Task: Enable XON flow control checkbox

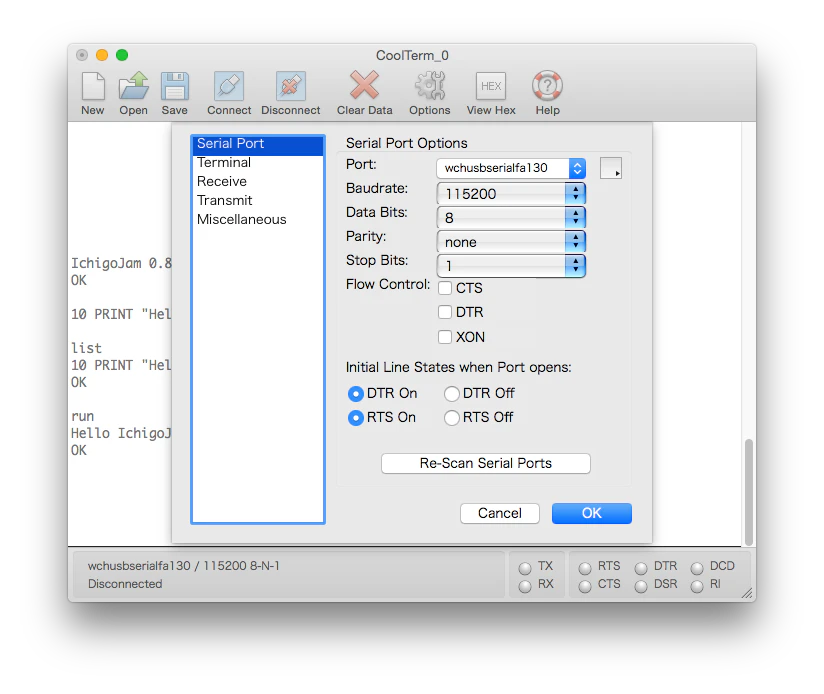Action: click(x=445, y=337)
